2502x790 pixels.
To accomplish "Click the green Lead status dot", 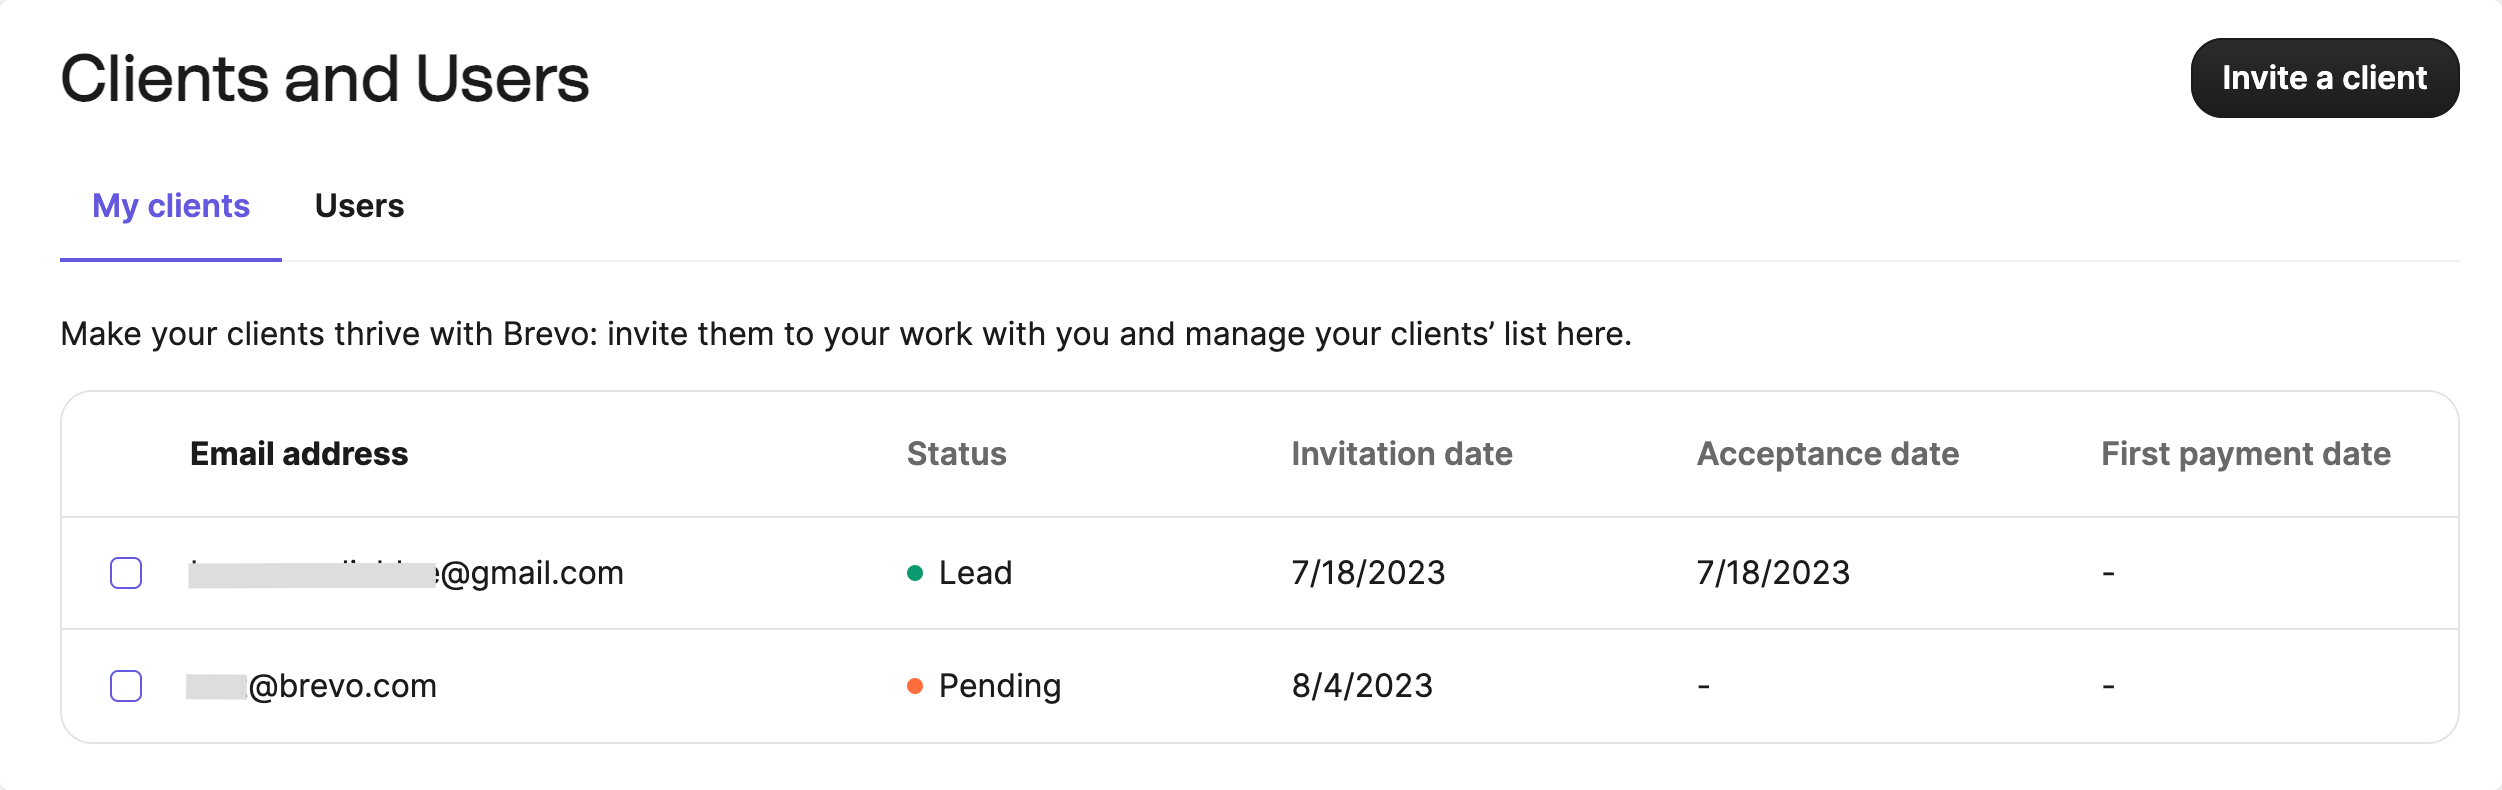I will [914, 573].
